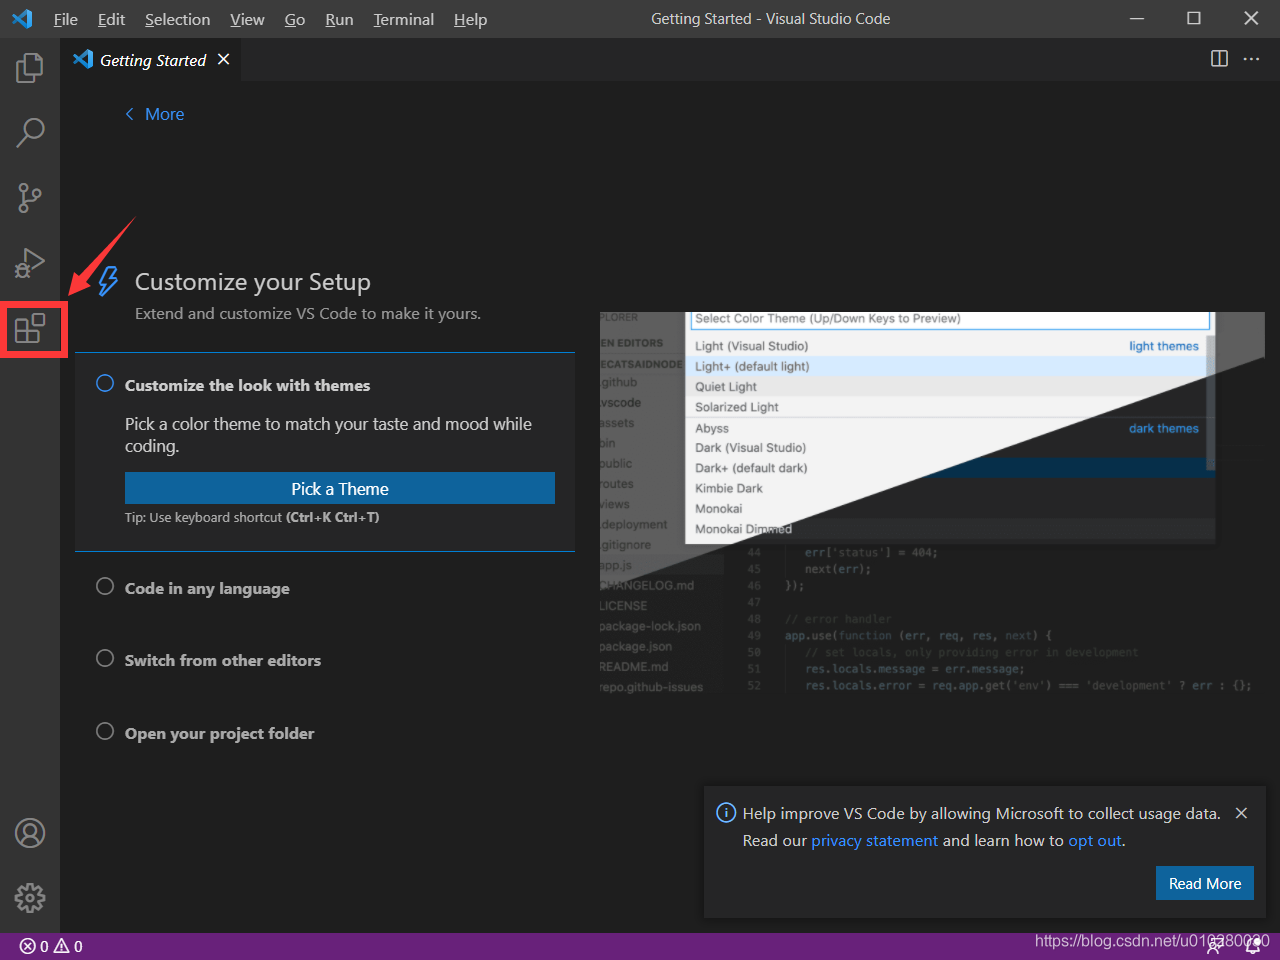Screen dimensions: 1280x960
Task: Click the Customize your Setup heading
Action: (253, 282)
